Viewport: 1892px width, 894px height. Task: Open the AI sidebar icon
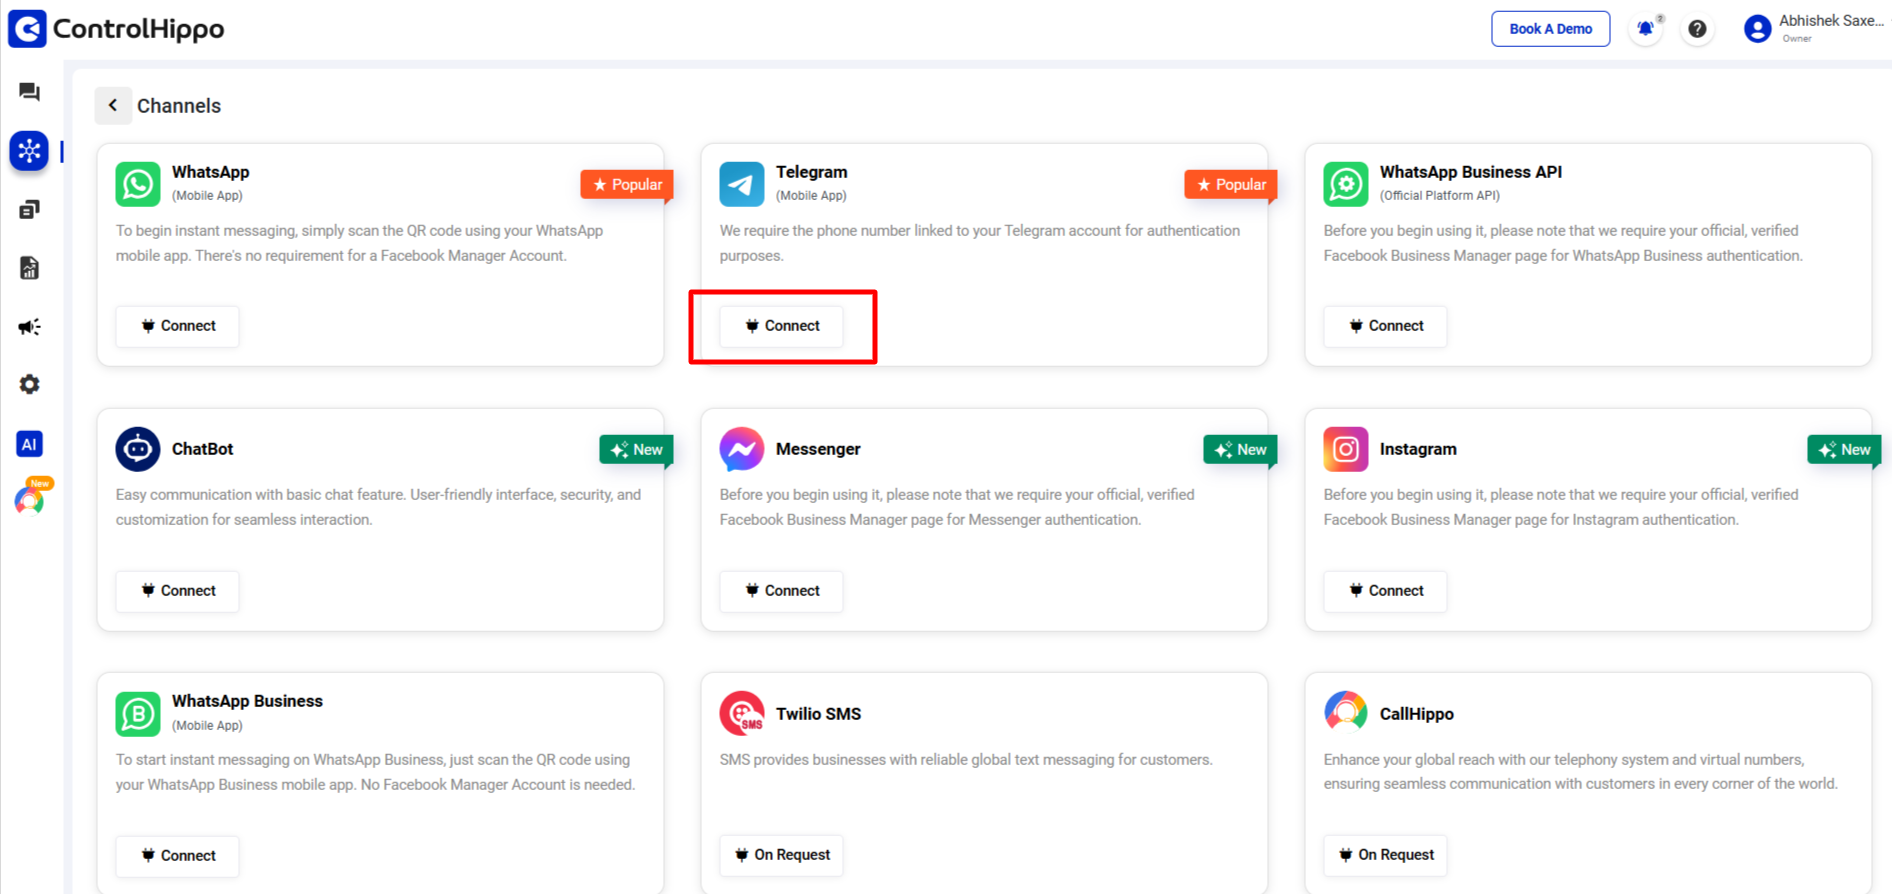pyautogui.click(x=29, y=443)
